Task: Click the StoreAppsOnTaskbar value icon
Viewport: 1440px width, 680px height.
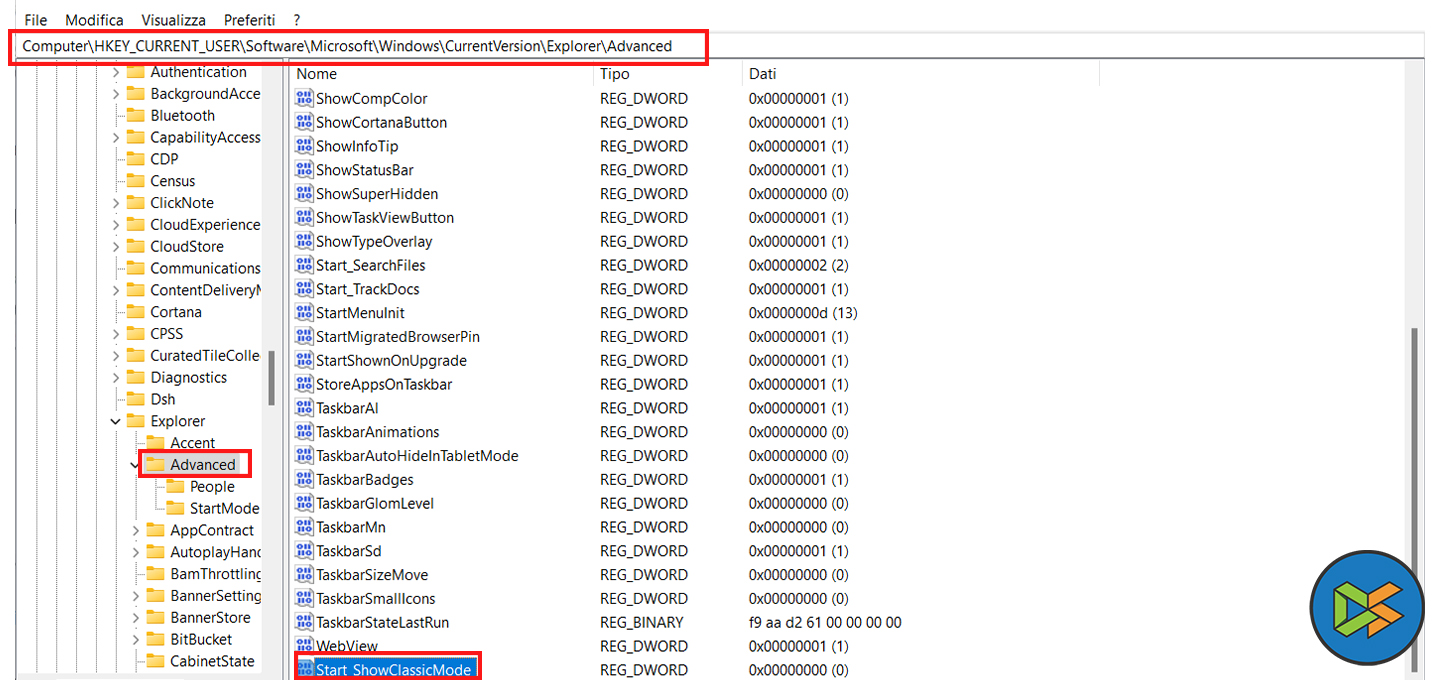Action: click(x=304, y=384)
